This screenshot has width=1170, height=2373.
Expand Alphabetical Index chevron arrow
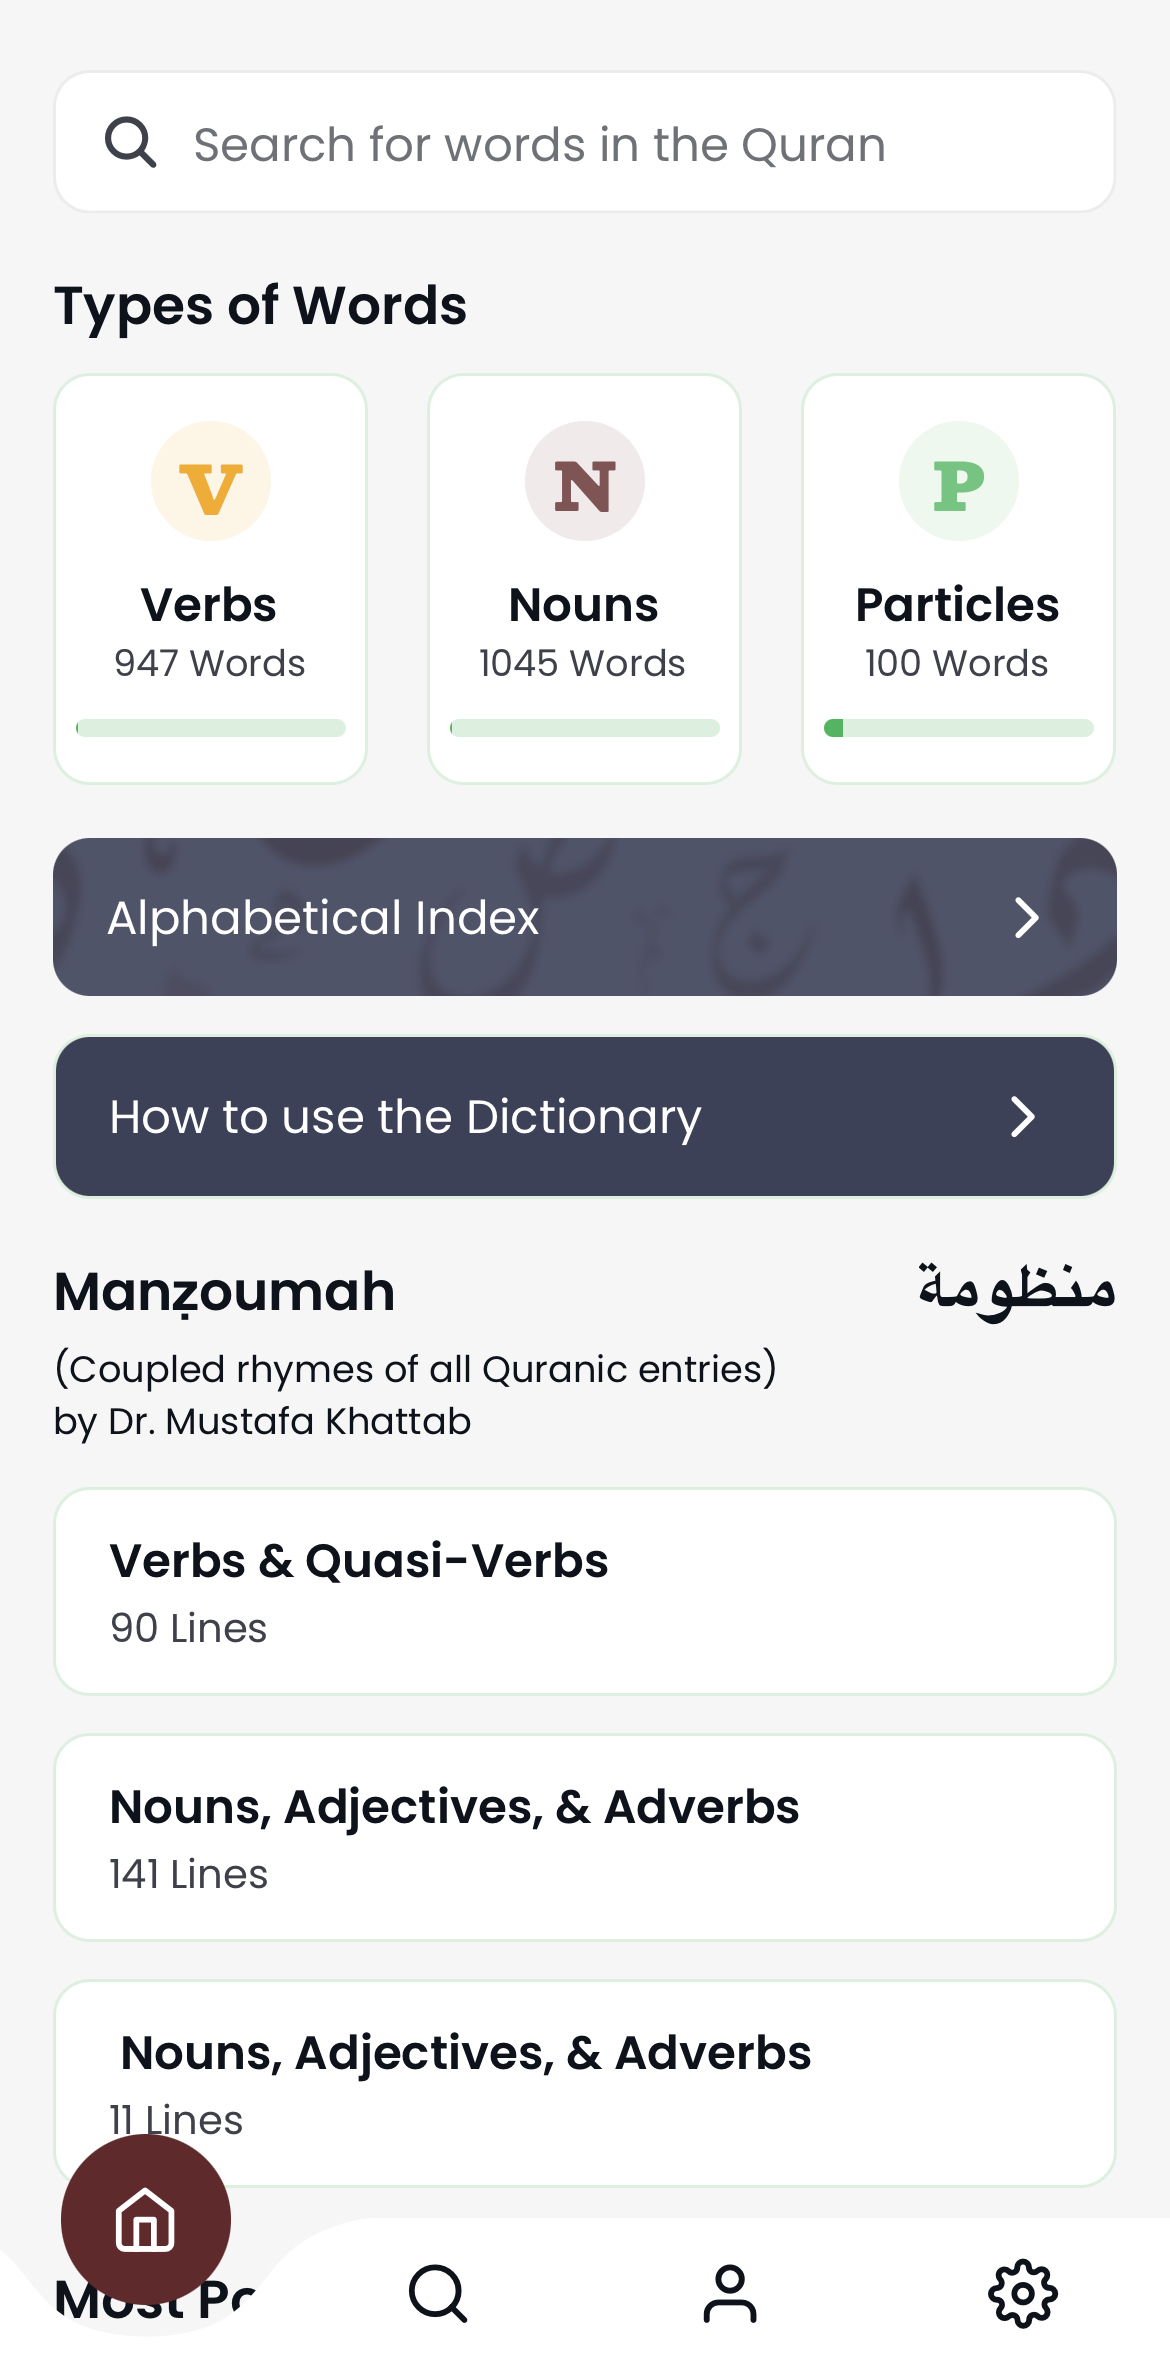[1027, 917]
